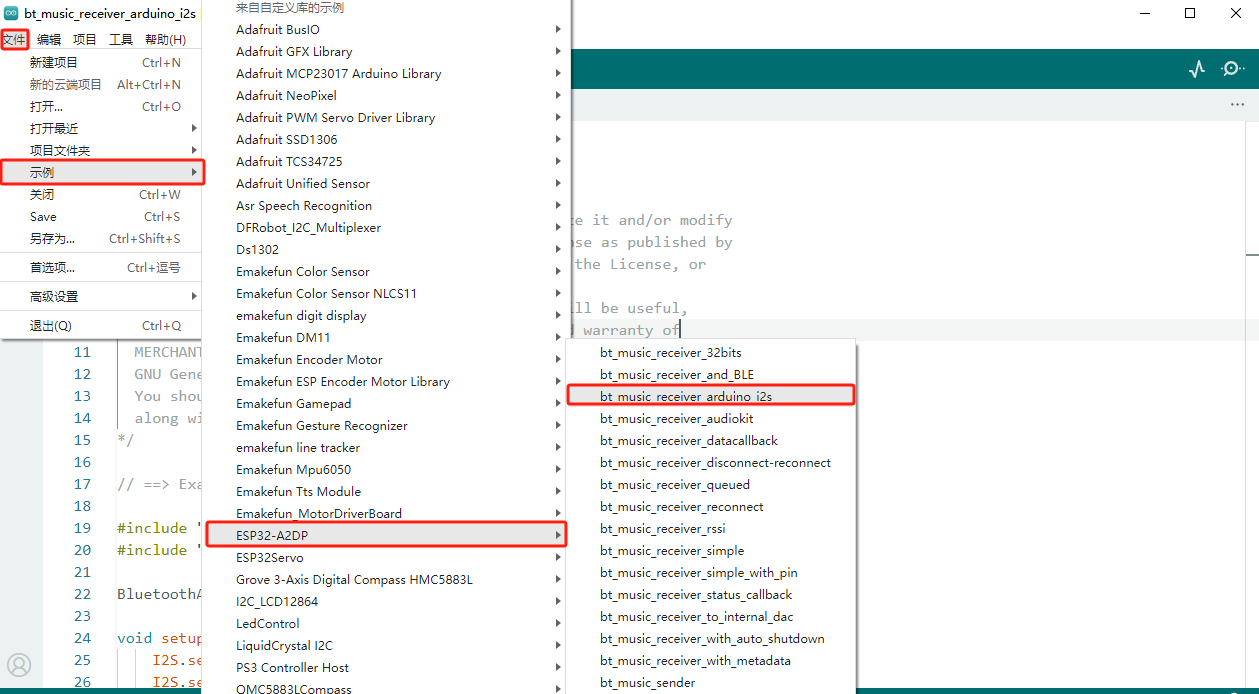
Task: Click the Arduino logo in title bar
Action: coord(12,14)
